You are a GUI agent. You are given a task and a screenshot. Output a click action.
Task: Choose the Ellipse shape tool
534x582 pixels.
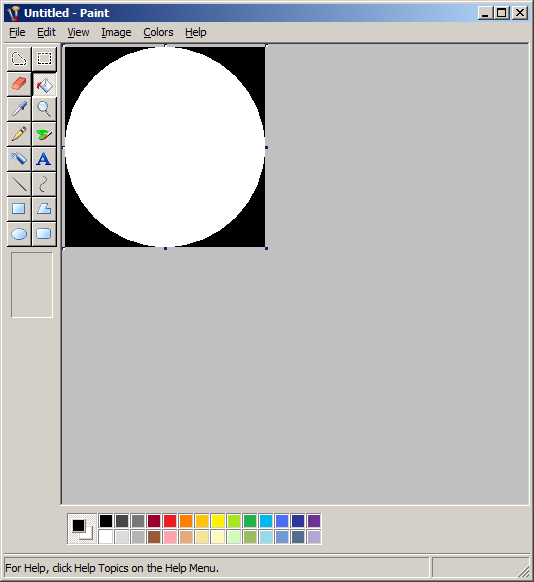coord(19,234)
